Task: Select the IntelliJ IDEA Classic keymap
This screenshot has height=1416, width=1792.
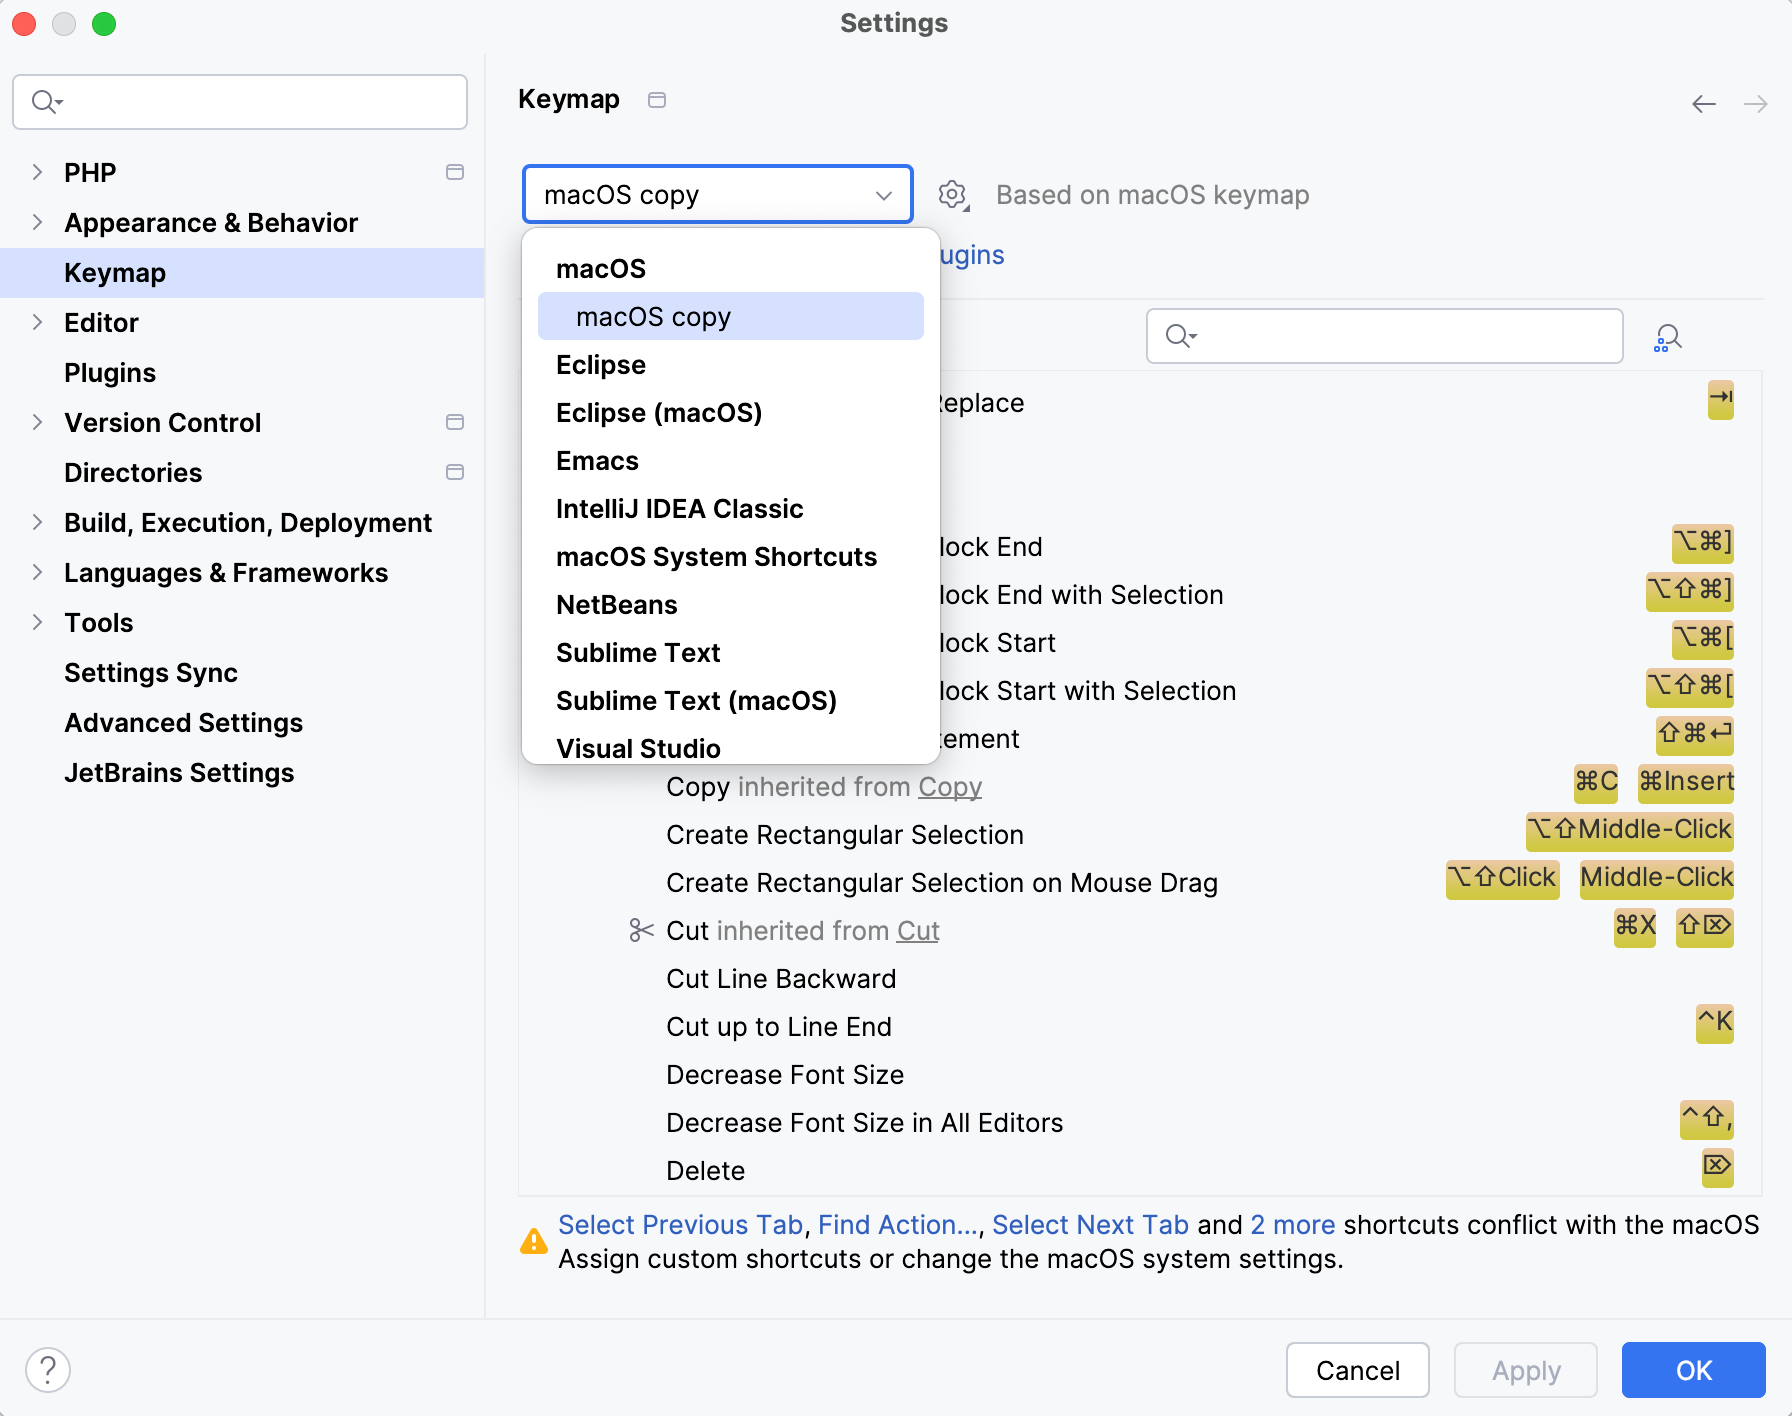Action: point(679,509)
